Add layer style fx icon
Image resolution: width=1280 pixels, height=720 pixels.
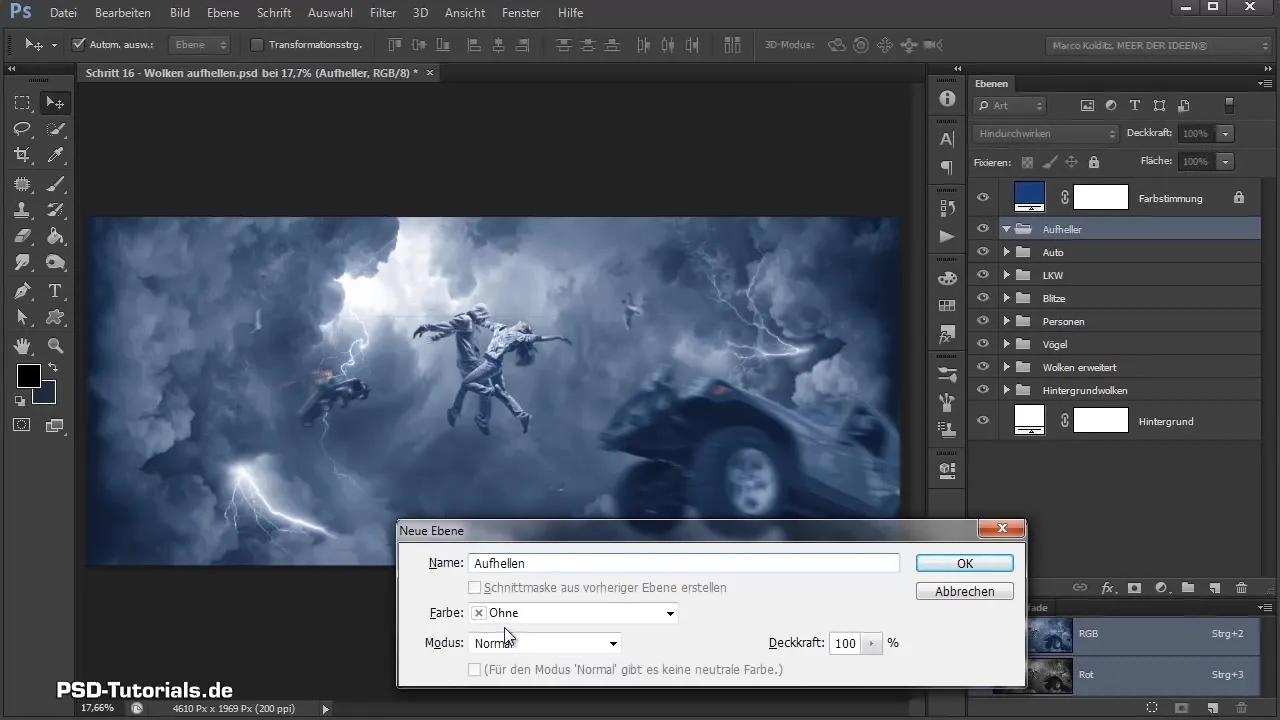(1108, 588)
